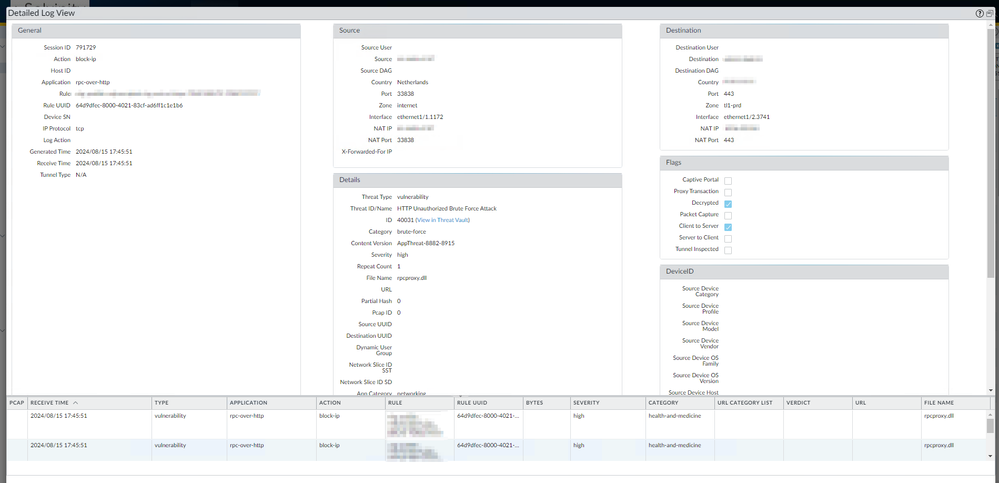This screenshot has height=483, width=999.
Task: Click the source port value 33838
Action: point(405,94)
